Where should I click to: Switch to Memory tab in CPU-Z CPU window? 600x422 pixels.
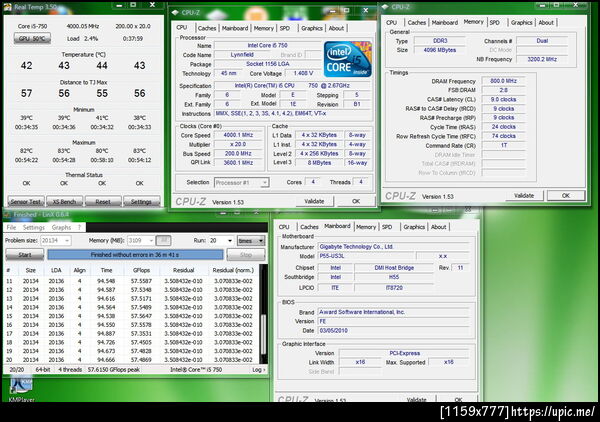(x=264, y=28)
